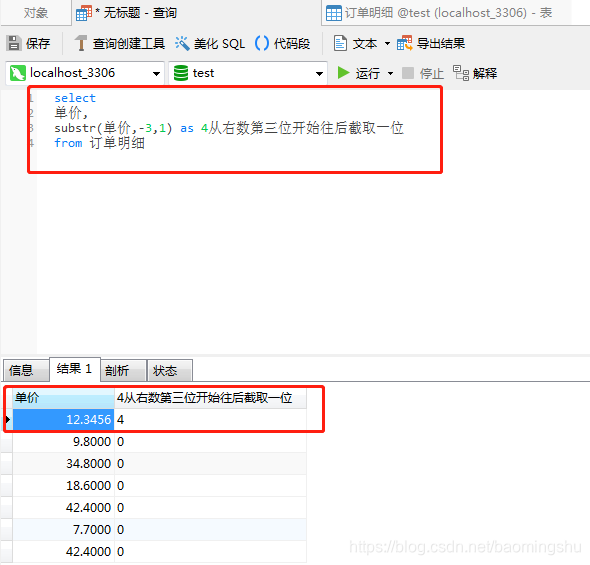Click the current row indicator arrow

(8, 419)
